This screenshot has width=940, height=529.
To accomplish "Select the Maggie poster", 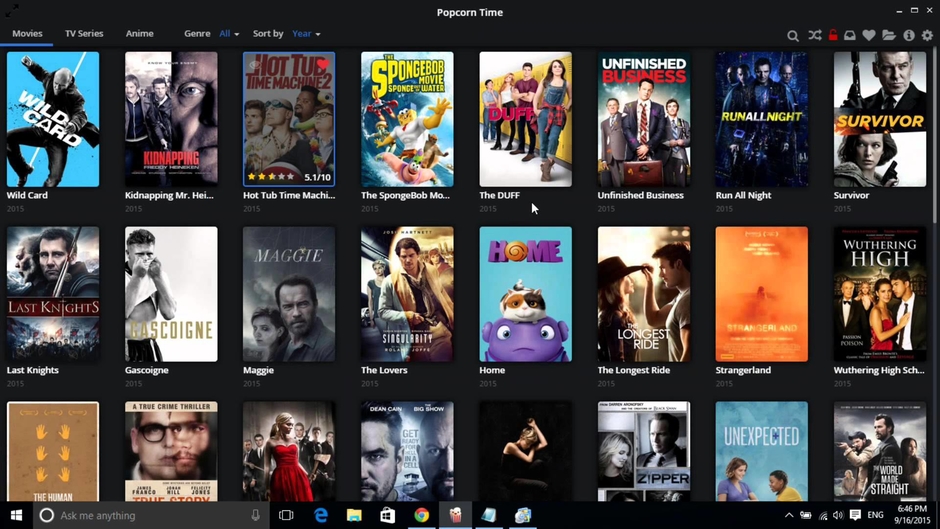I will click(289, 294).
